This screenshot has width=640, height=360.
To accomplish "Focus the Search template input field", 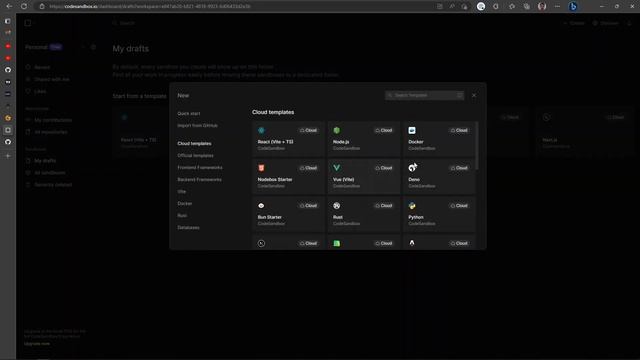I will pos(424,95).
